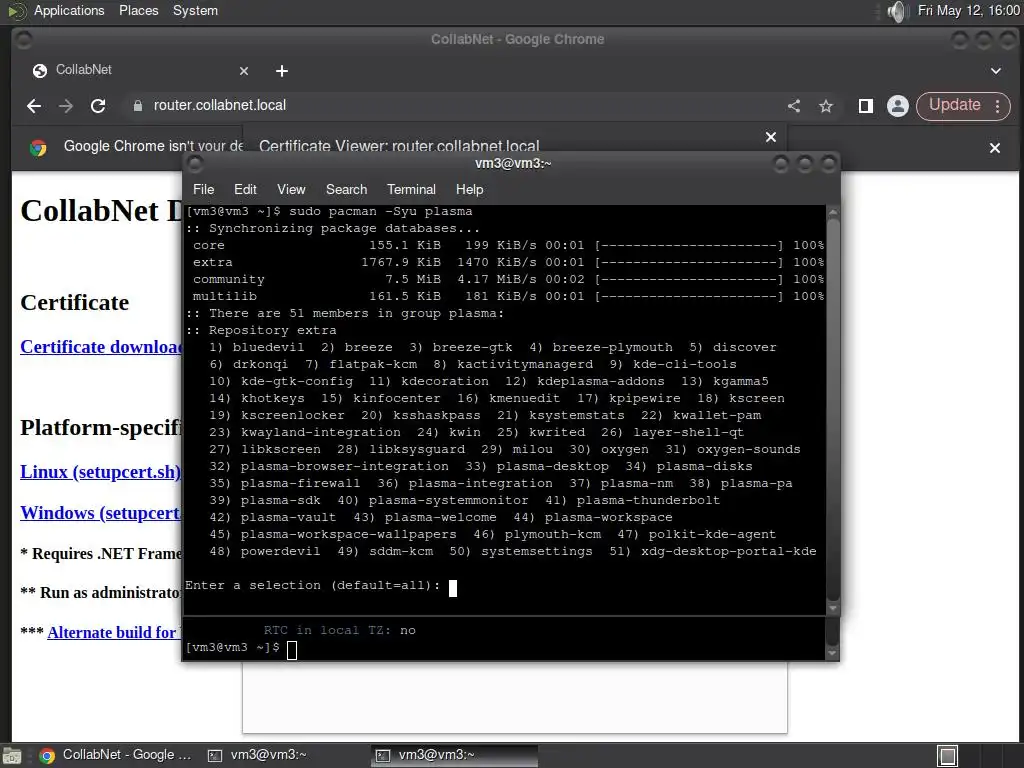This screenshot has height=768, width=1024.
Task: Bookmark this page with the star icon
Action: 826,106
